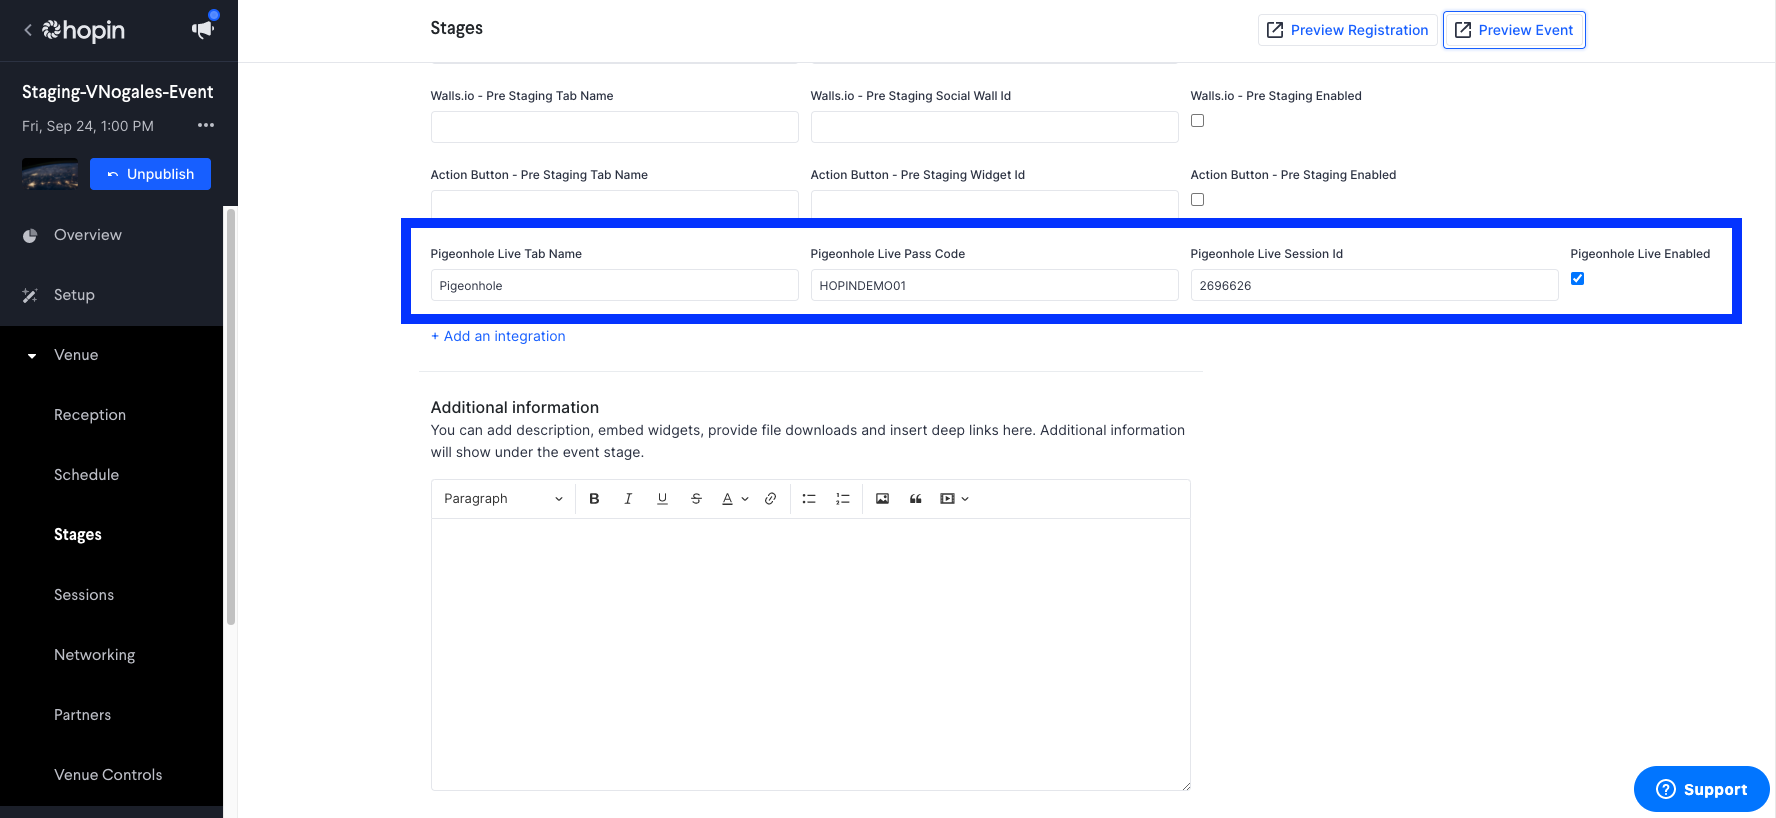Click the Overview pie chart icon

coord(30,236)
